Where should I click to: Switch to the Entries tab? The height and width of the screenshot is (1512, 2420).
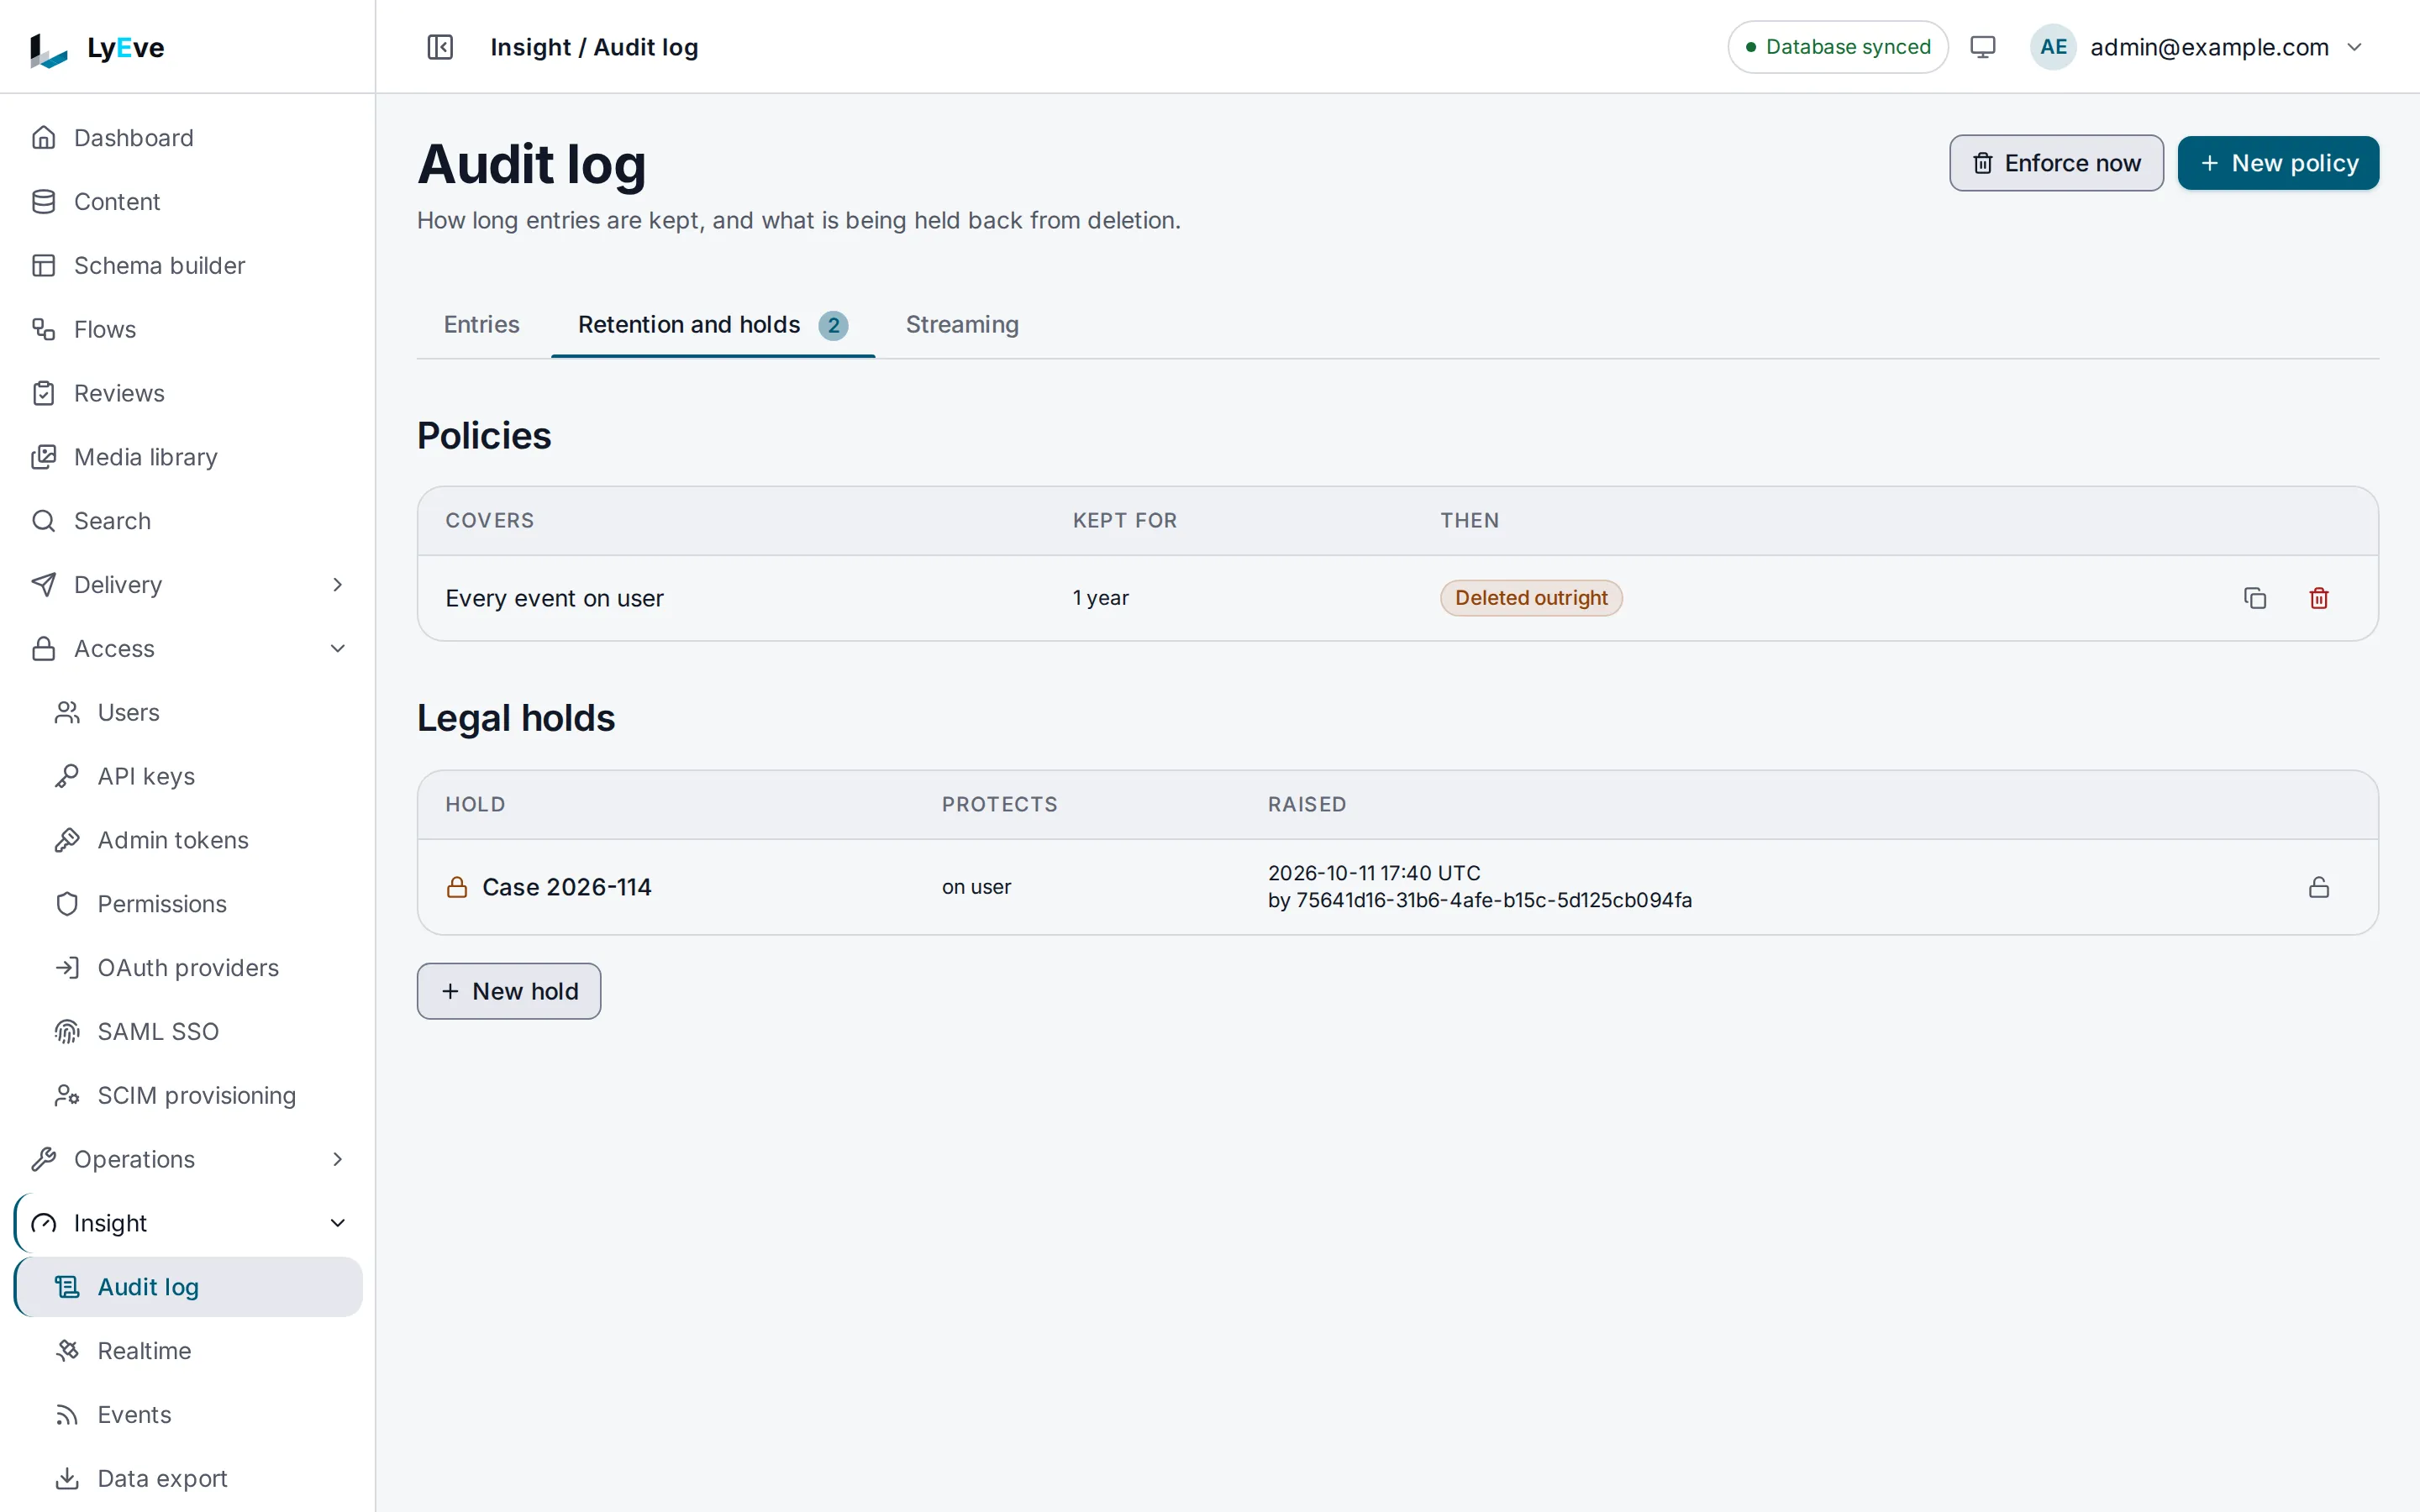point(481,325)
